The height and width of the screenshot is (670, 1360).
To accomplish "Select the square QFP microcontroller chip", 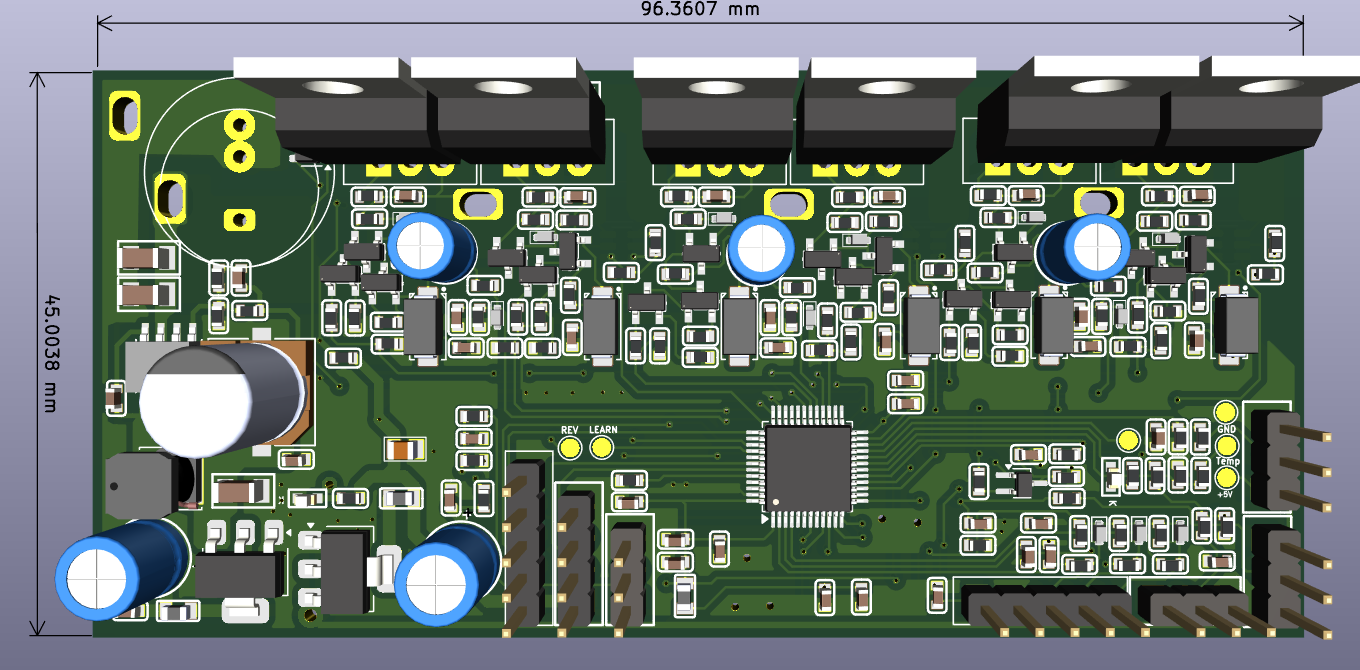I will pyautogui.click(x=808, y=466).
